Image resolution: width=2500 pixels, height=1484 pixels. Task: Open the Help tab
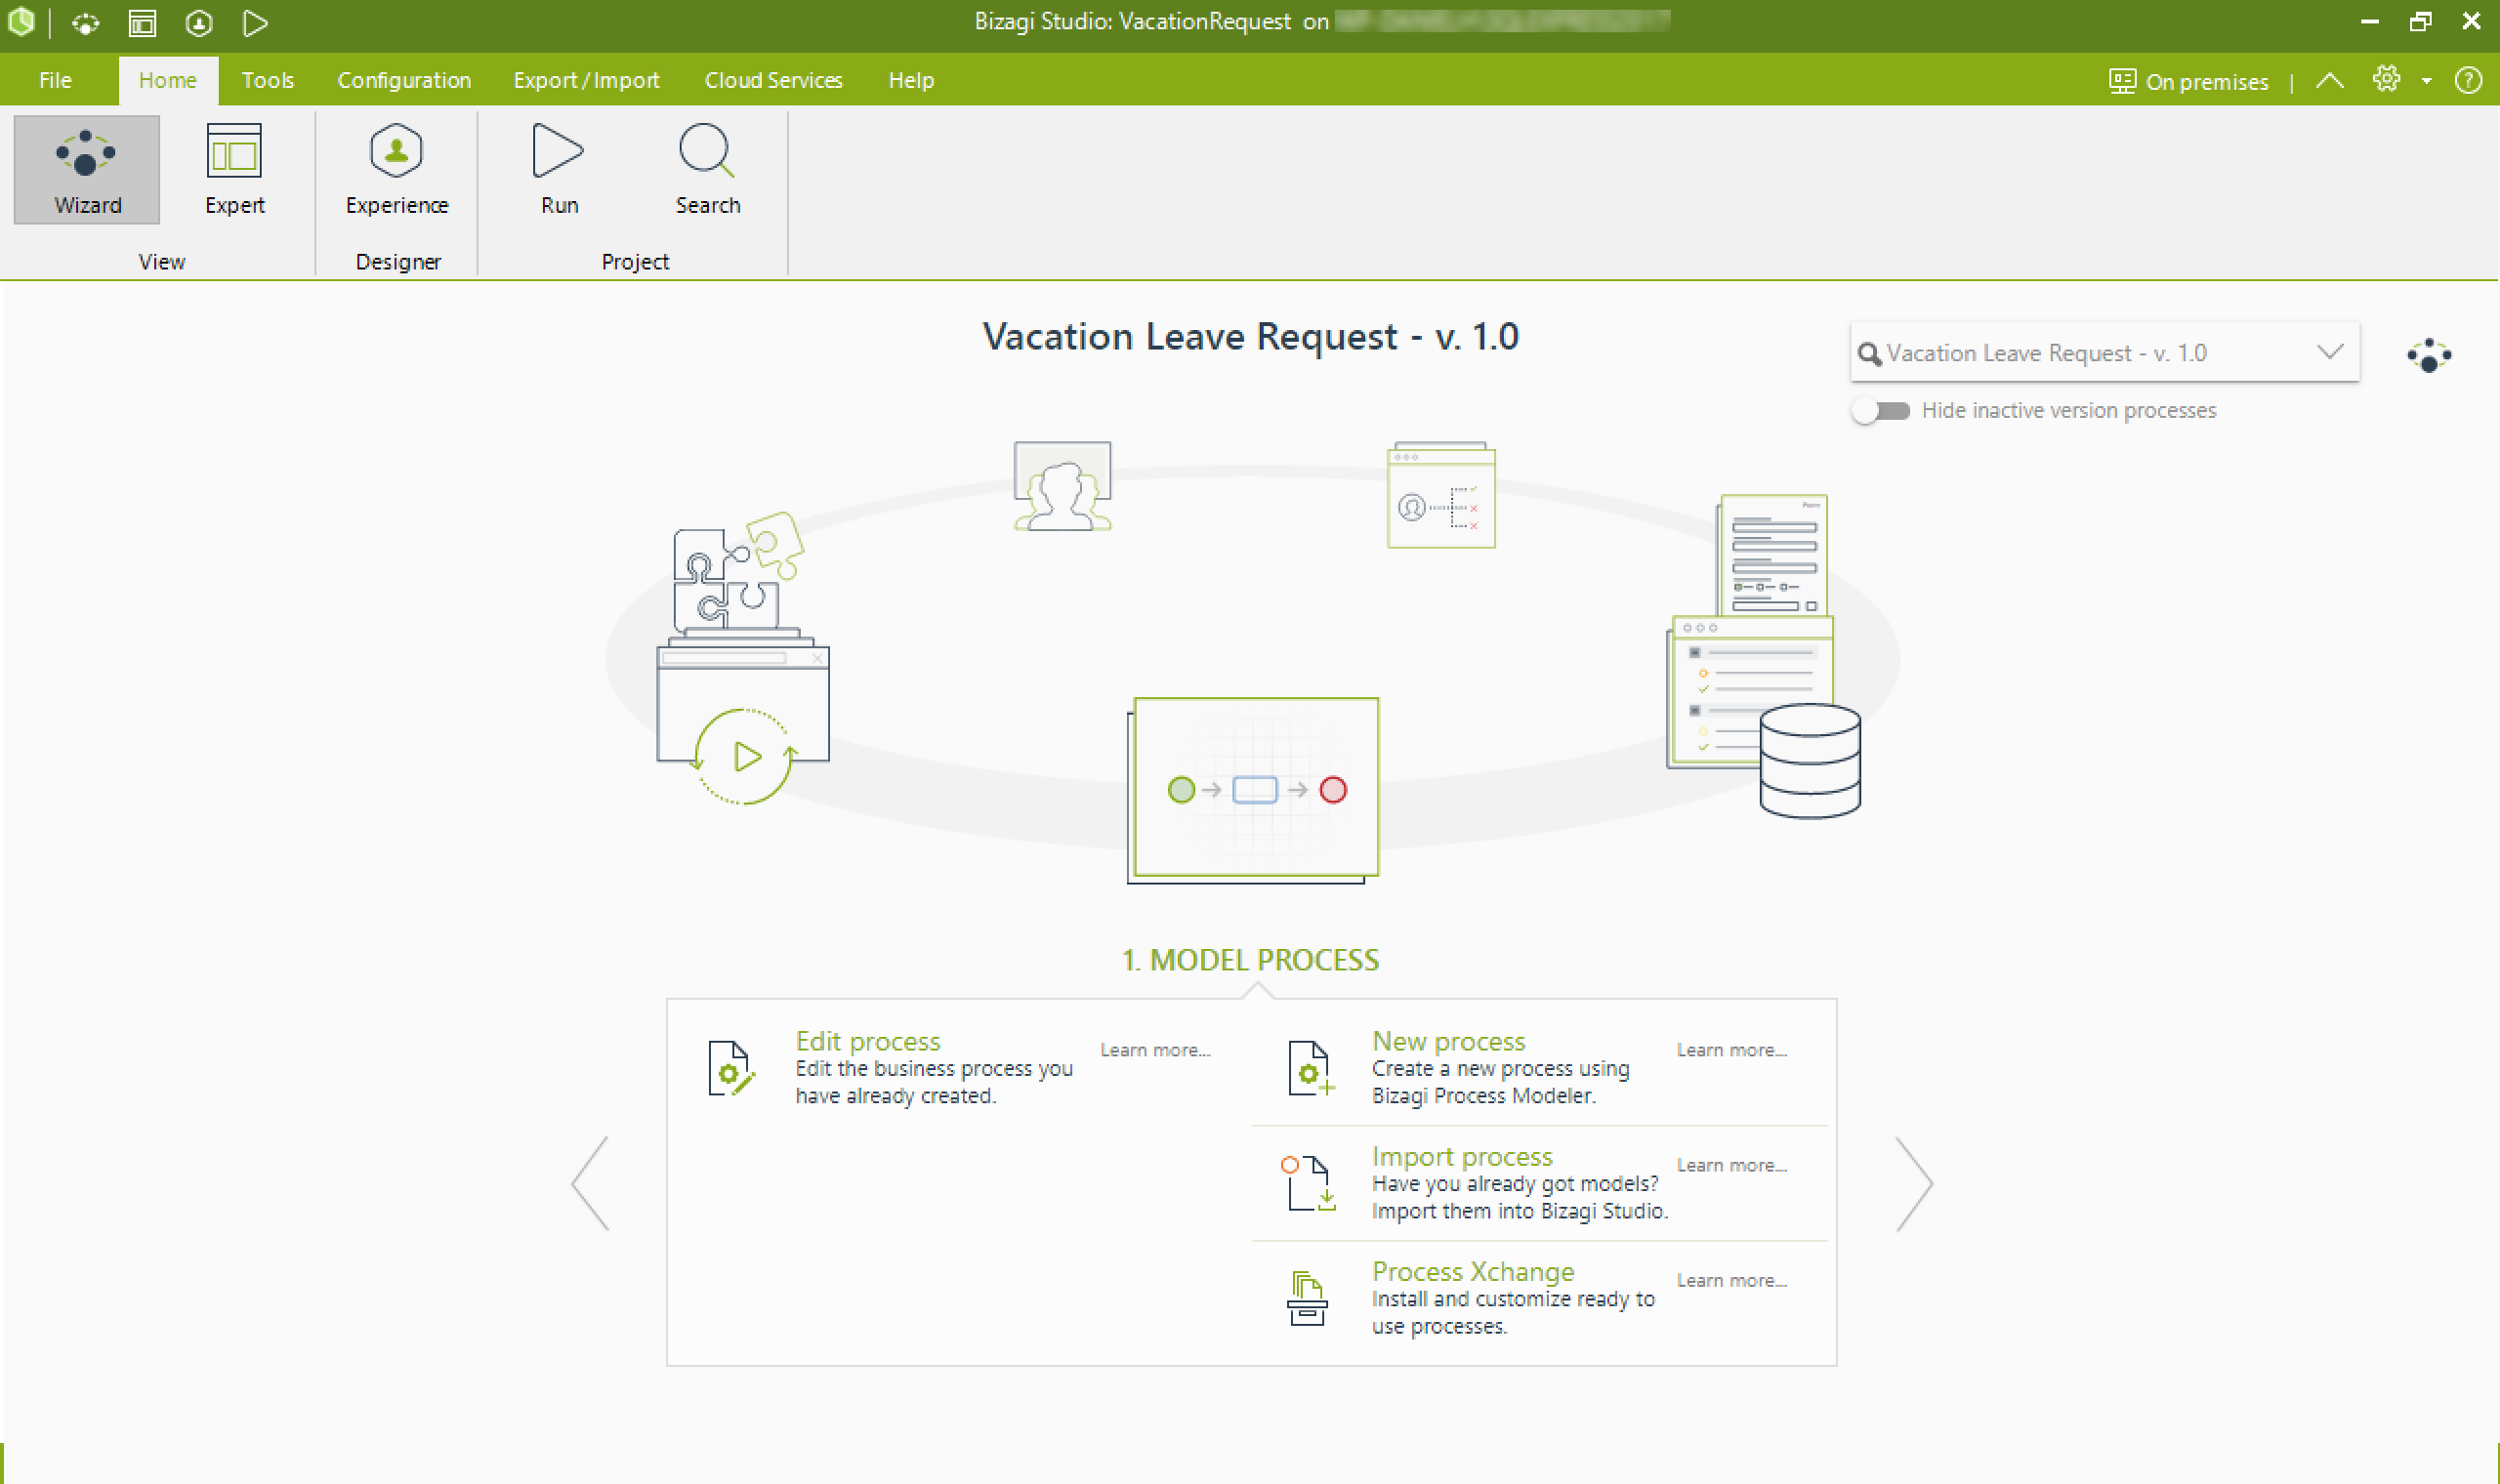[910, 80]
